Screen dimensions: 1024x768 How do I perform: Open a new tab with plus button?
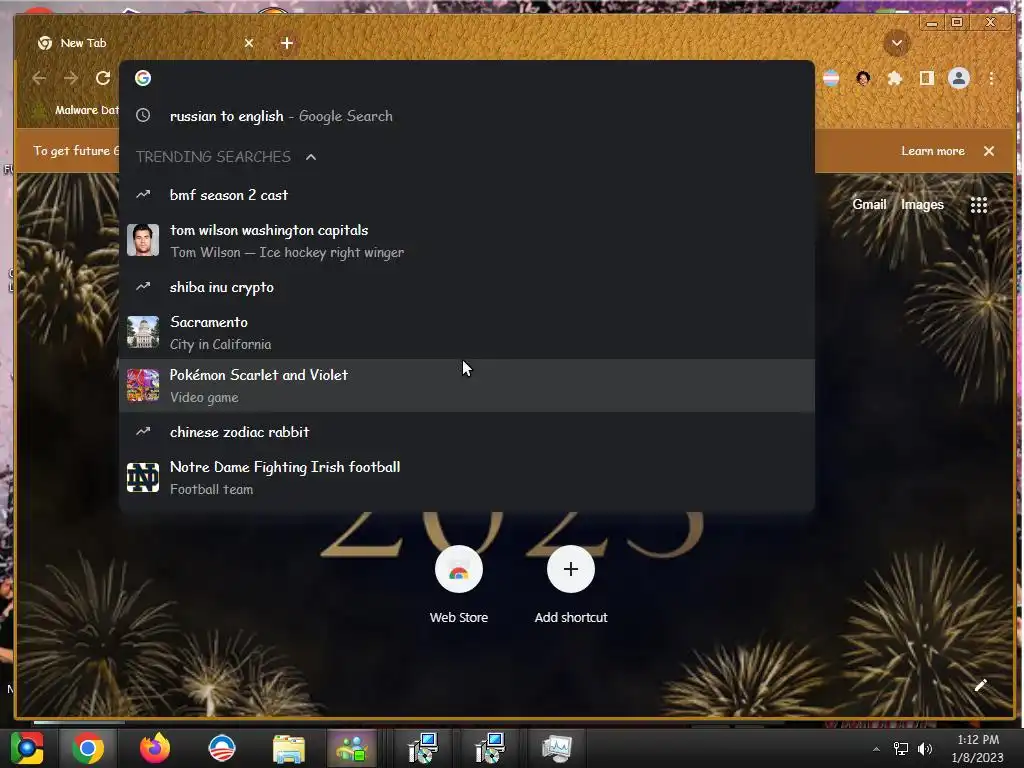[x=287, y=43]
